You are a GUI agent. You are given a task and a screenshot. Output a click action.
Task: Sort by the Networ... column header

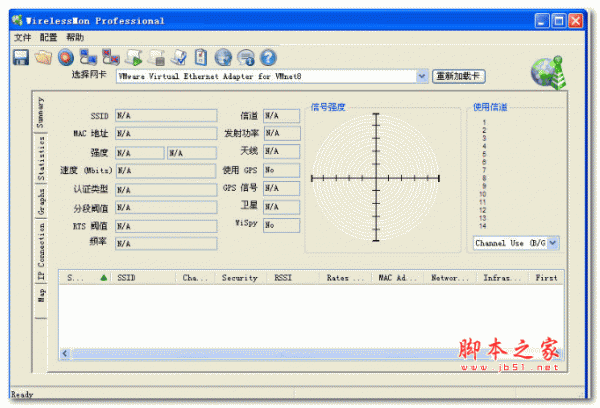(450, 278)
